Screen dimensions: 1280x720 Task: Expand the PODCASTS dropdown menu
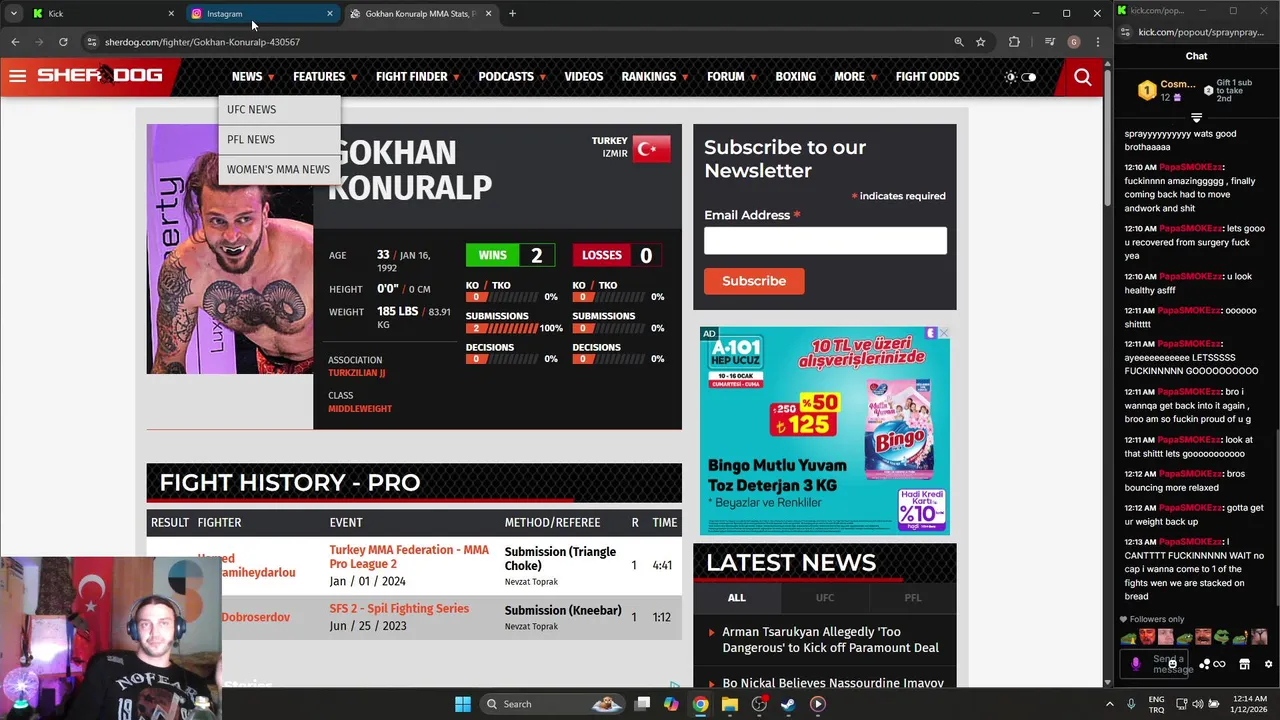pyautogui.click(x=512, y=76)
